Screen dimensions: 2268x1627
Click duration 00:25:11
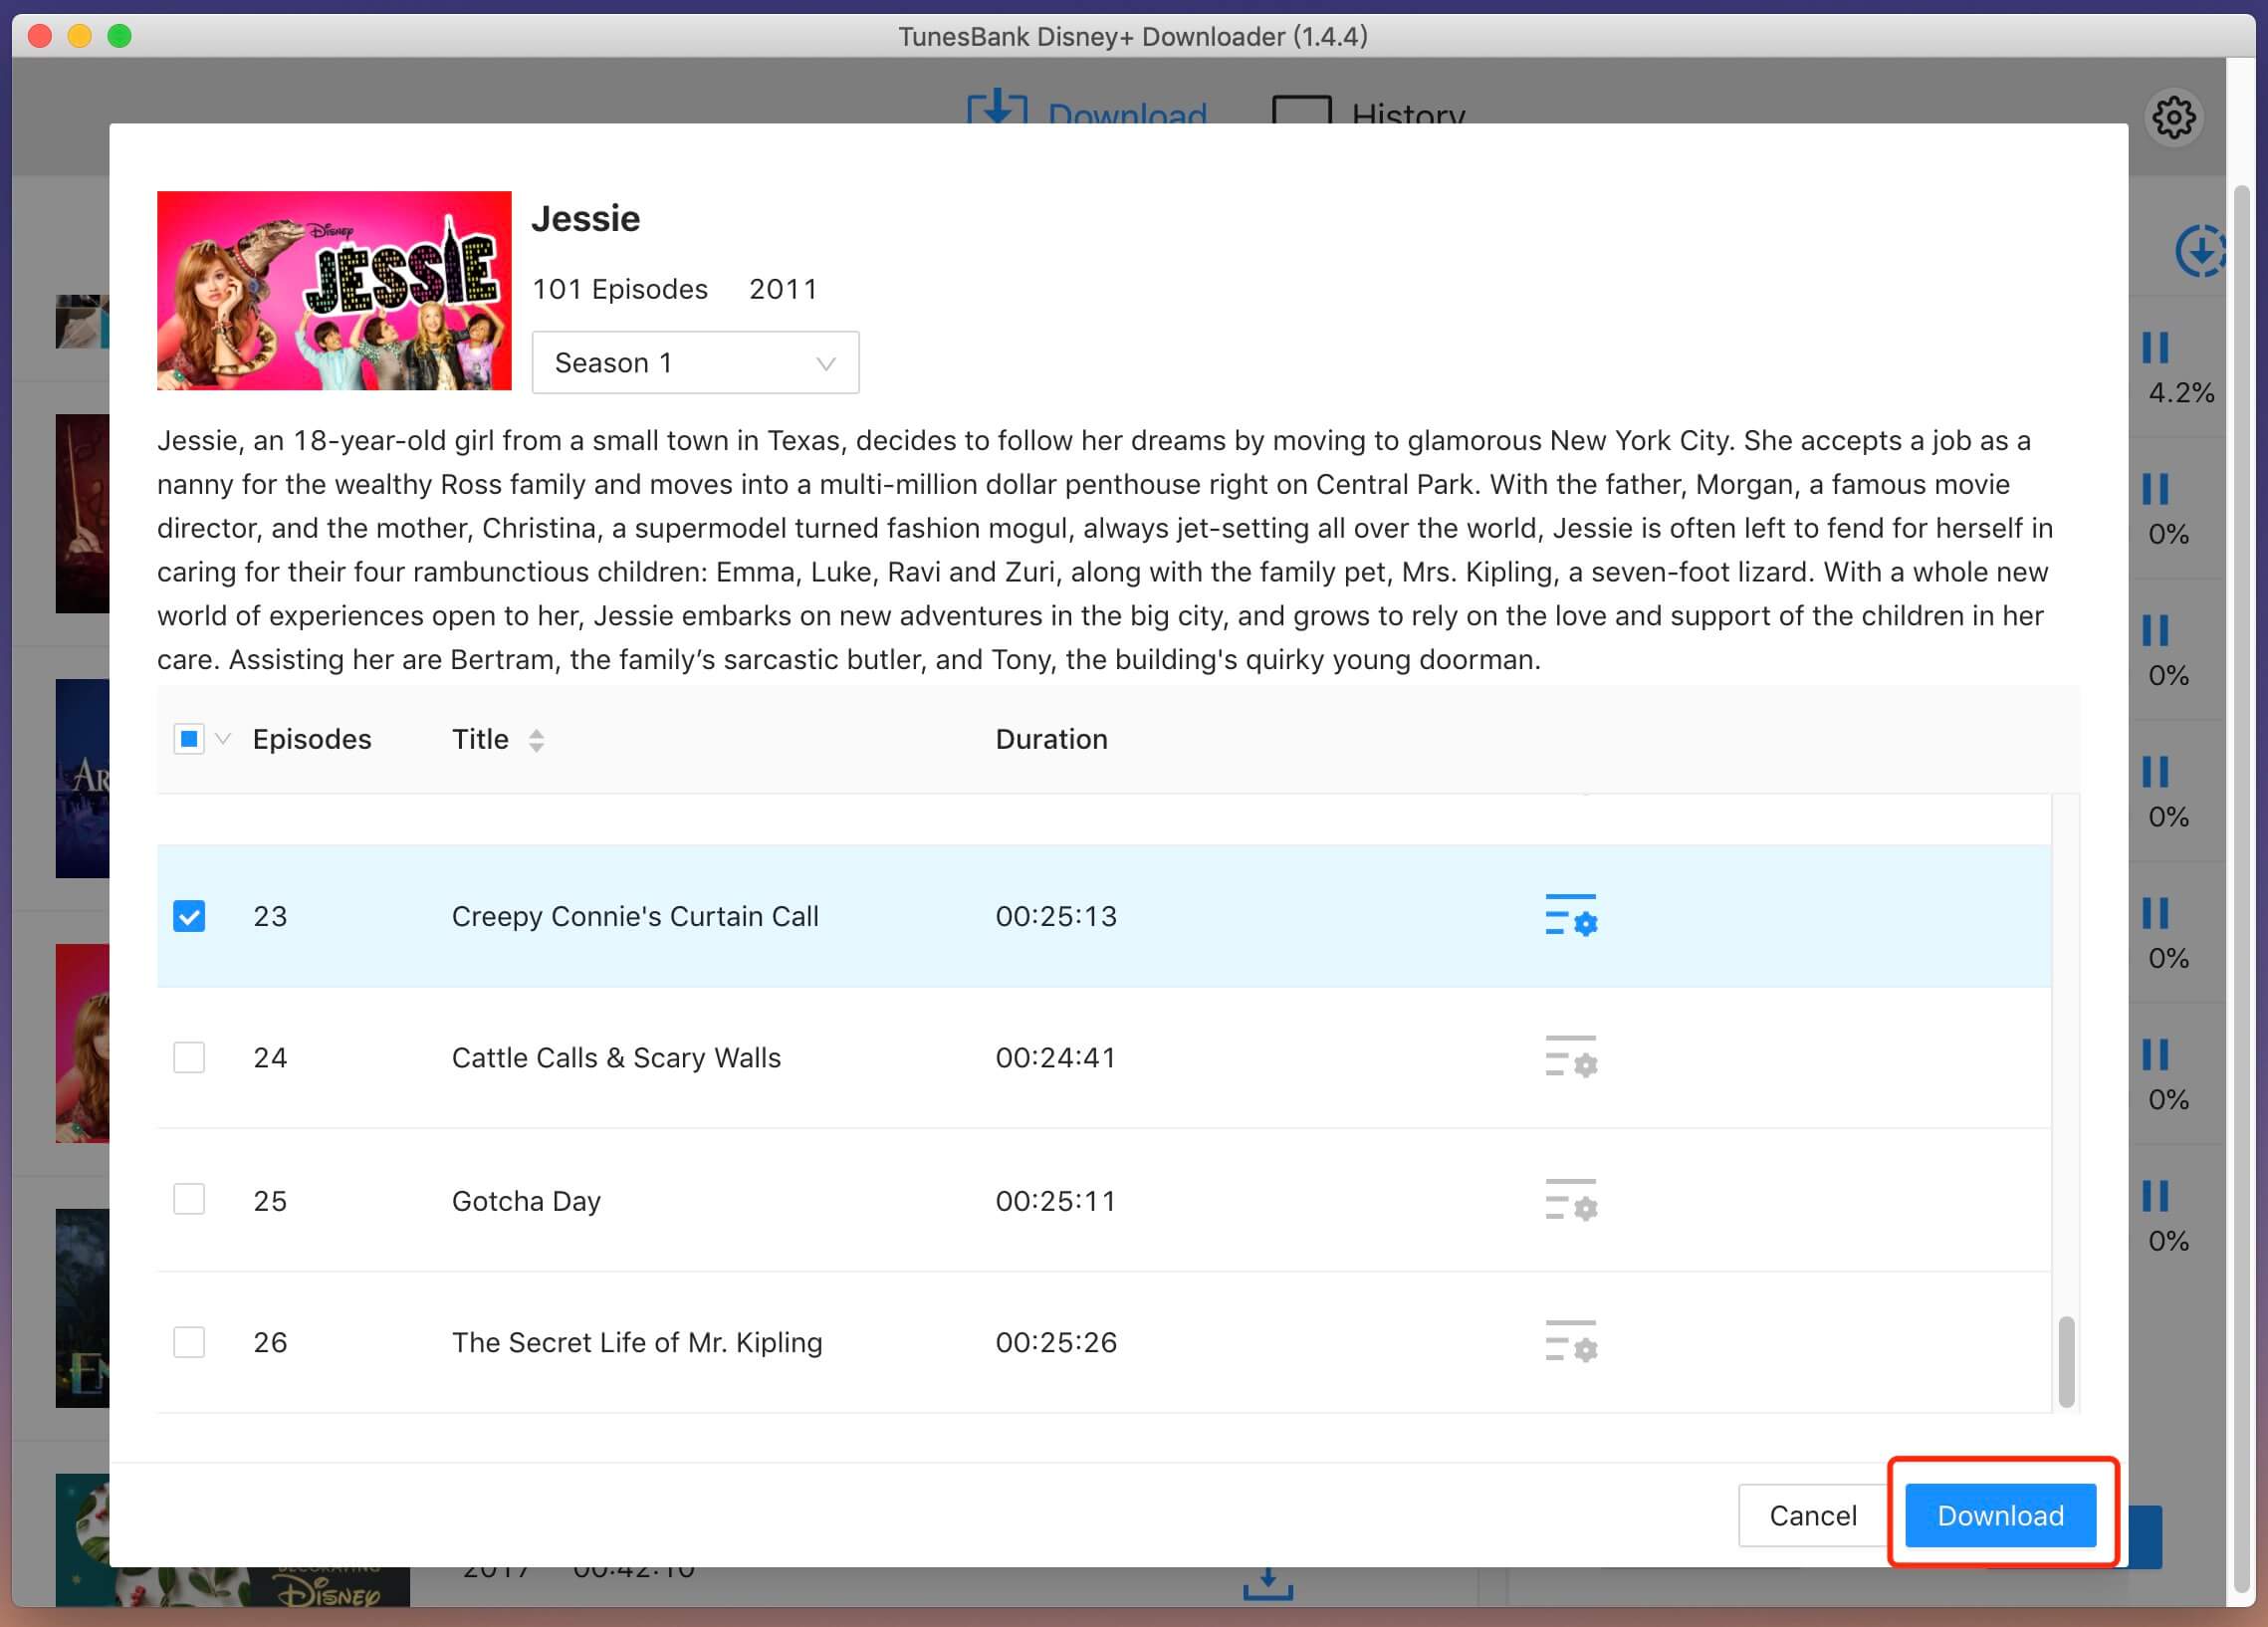tap(1056, 1200)
